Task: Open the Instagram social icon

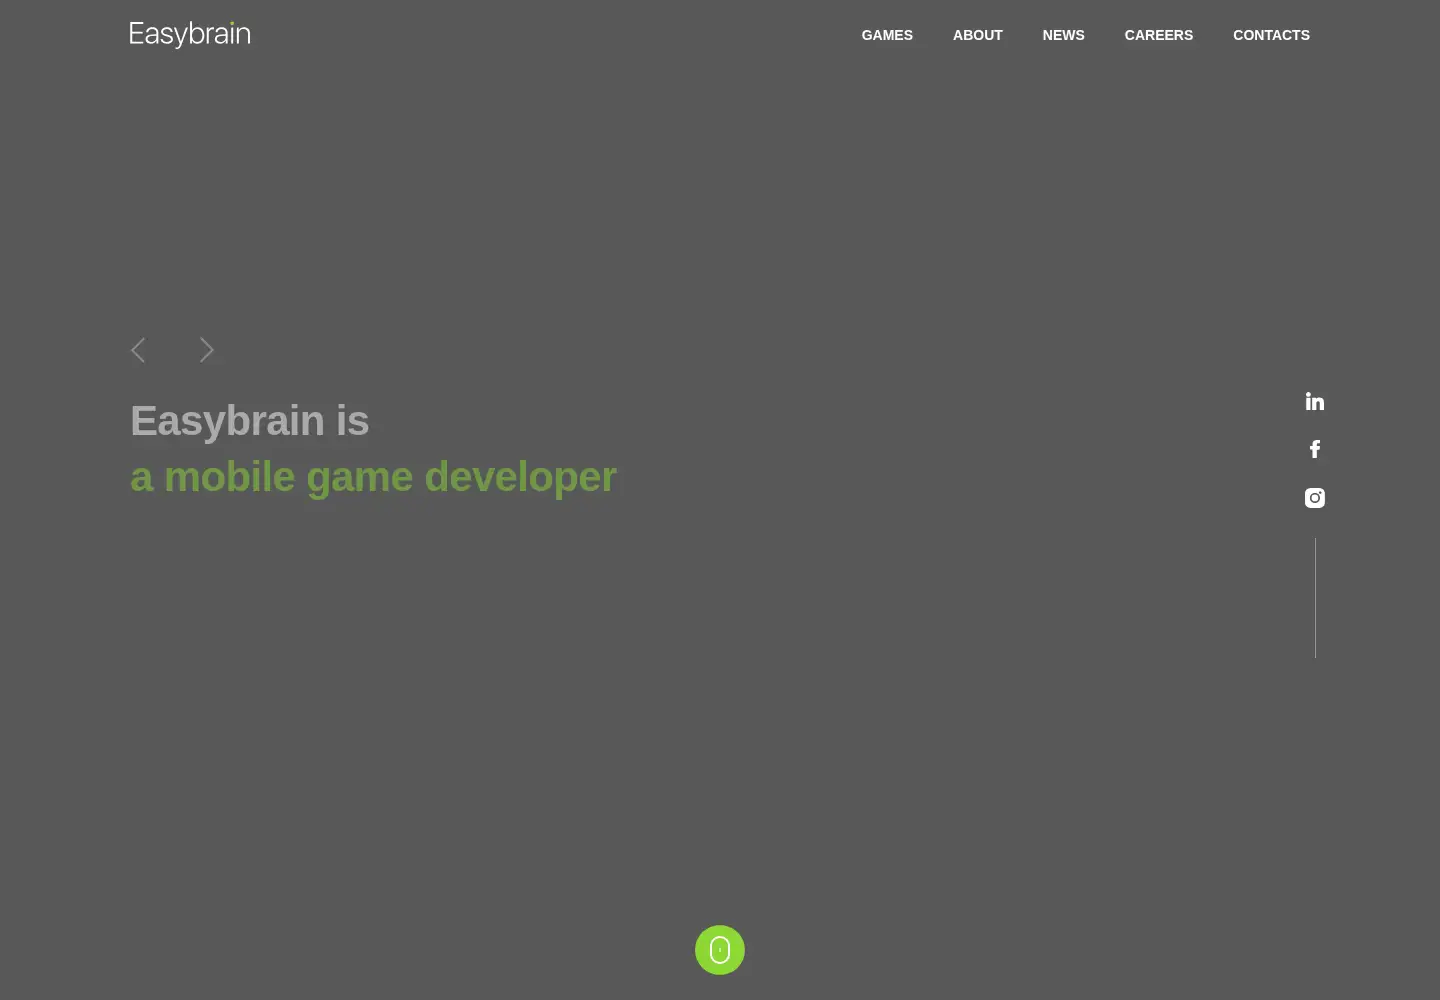Action: (x=1315, y=498)
